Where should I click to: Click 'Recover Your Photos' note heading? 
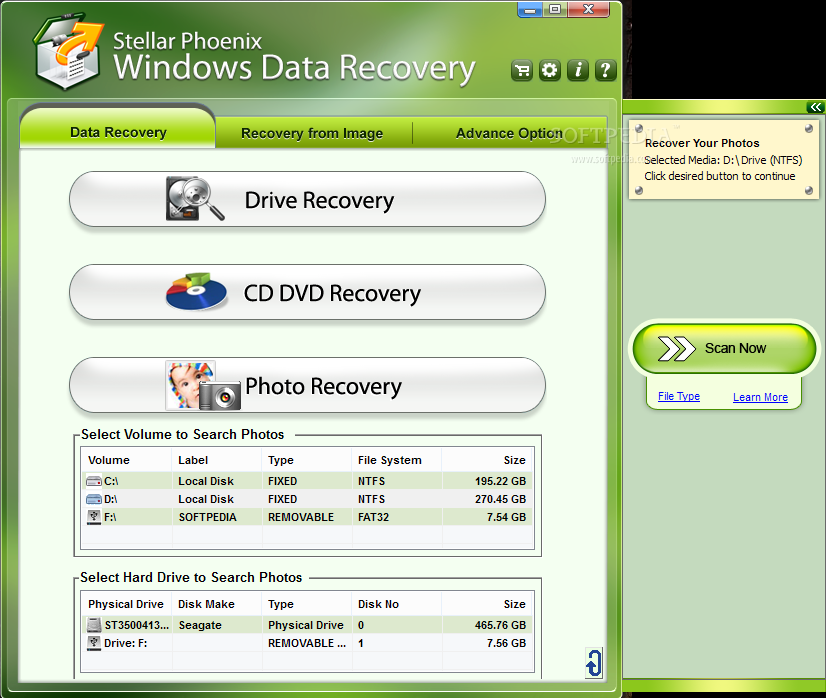coord(702,143)
